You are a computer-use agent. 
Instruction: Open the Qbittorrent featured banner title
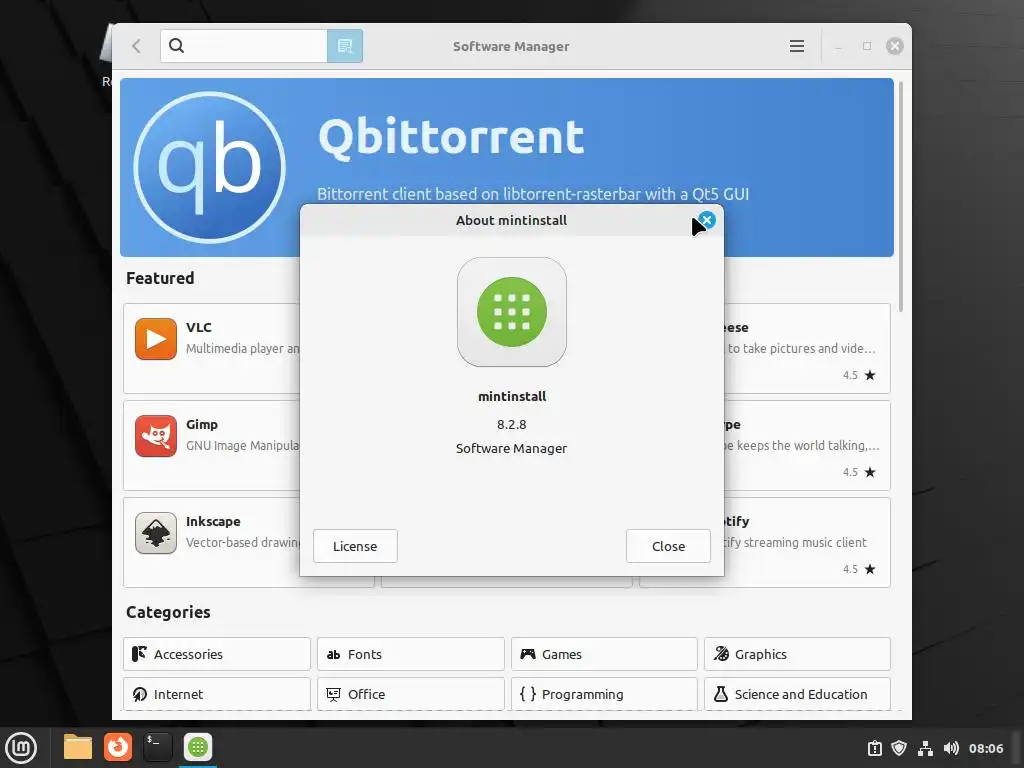coord(451,137)
